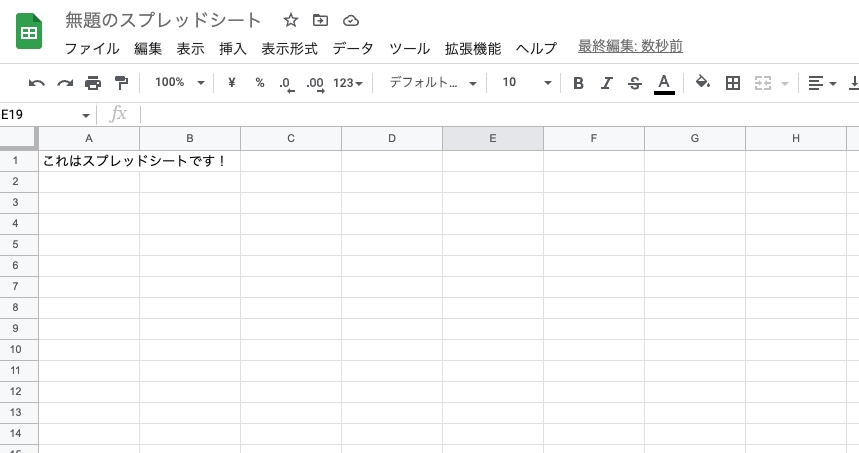This screenshot has height=453, width=859.
Task: Undo the last action
Action: pyautogui.click(x=37, y=83)
